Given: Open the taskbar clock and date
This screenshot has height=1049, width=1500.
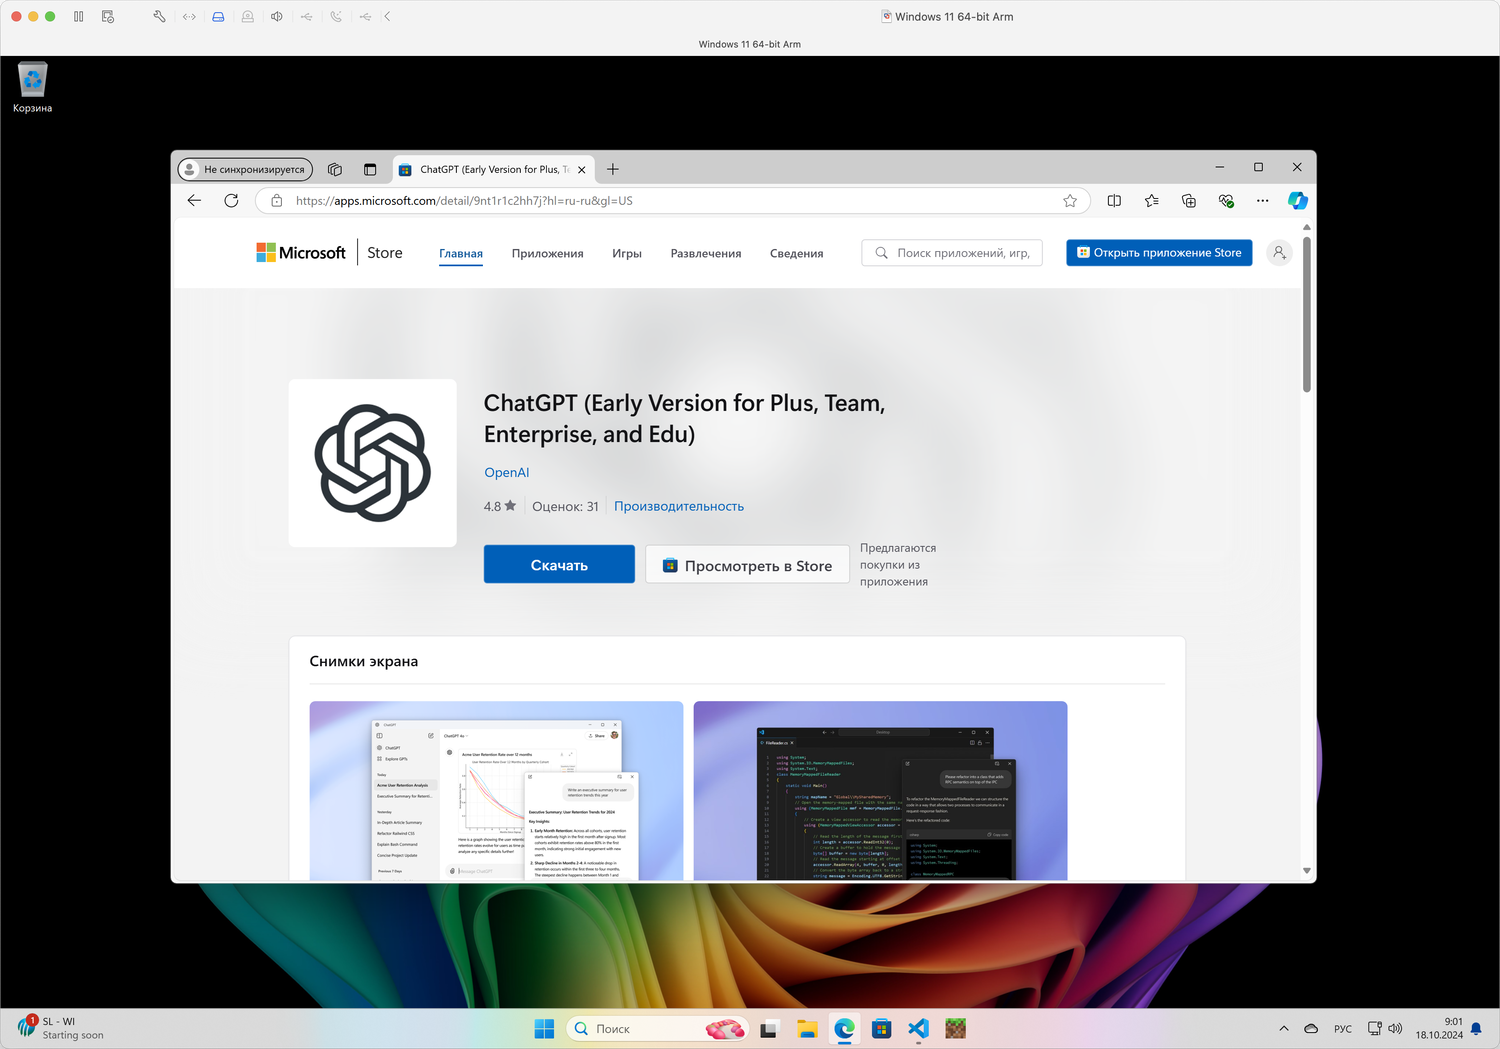Looking at the screenshot, I should tap(1439, 1029).
